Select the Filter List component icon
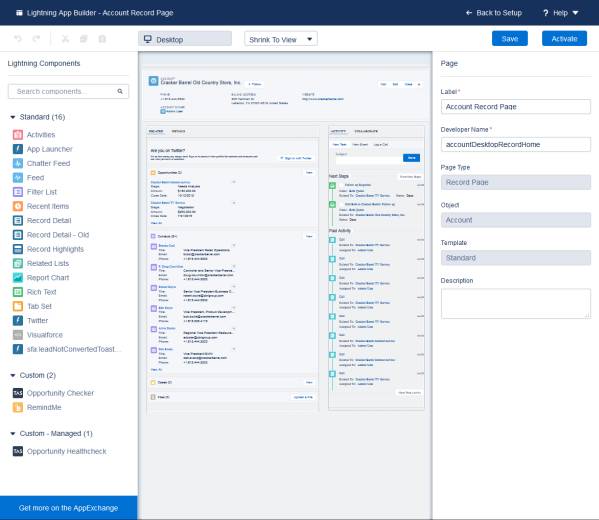Viewport: 599px width, 520px height. [x=18, y=192]
